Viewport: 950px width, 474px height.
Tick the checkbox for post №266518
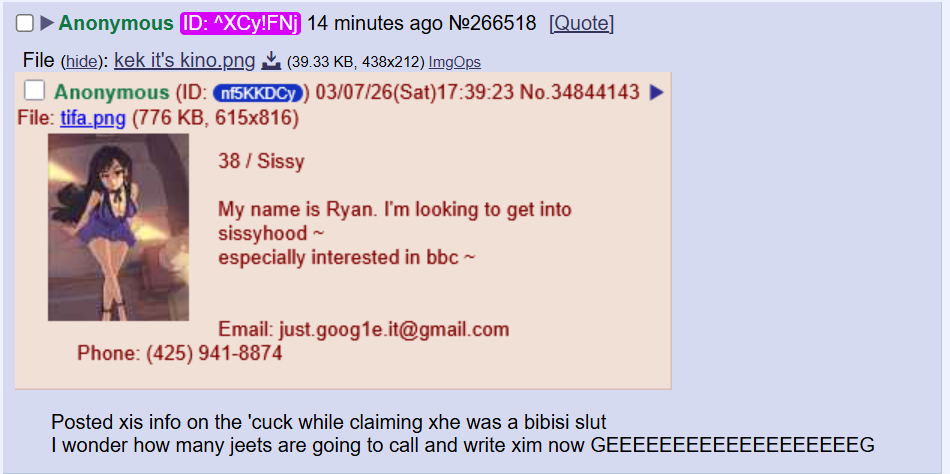pyautogui.click(x=24, y=24)
